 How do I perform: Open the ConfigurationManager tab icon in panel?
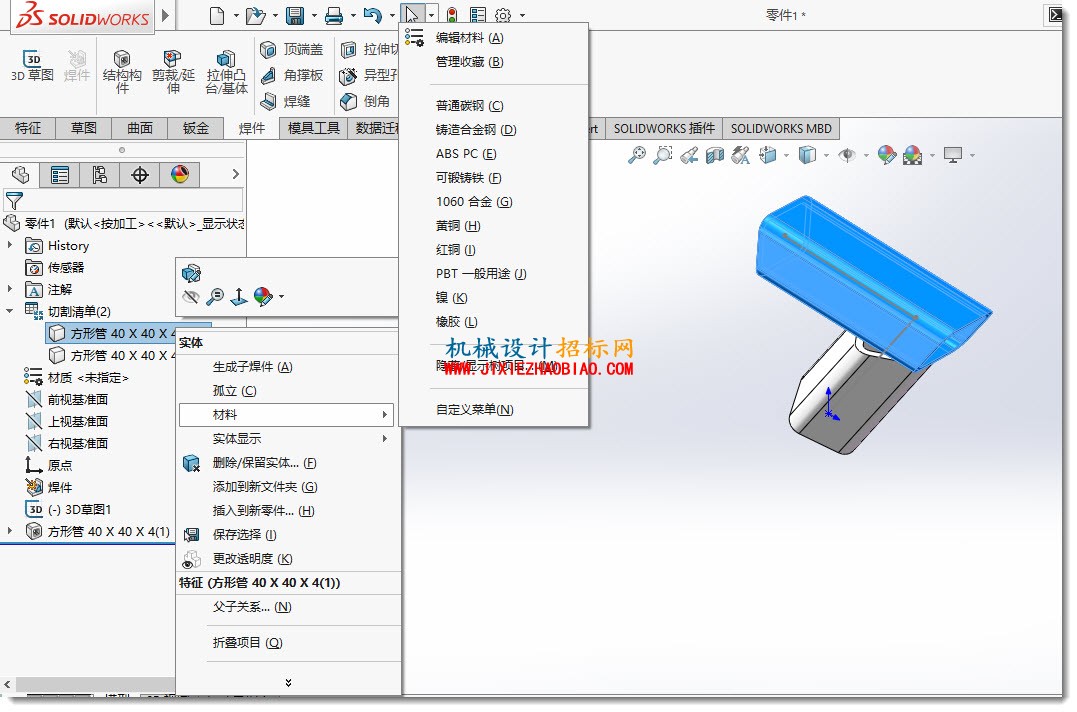100,175
